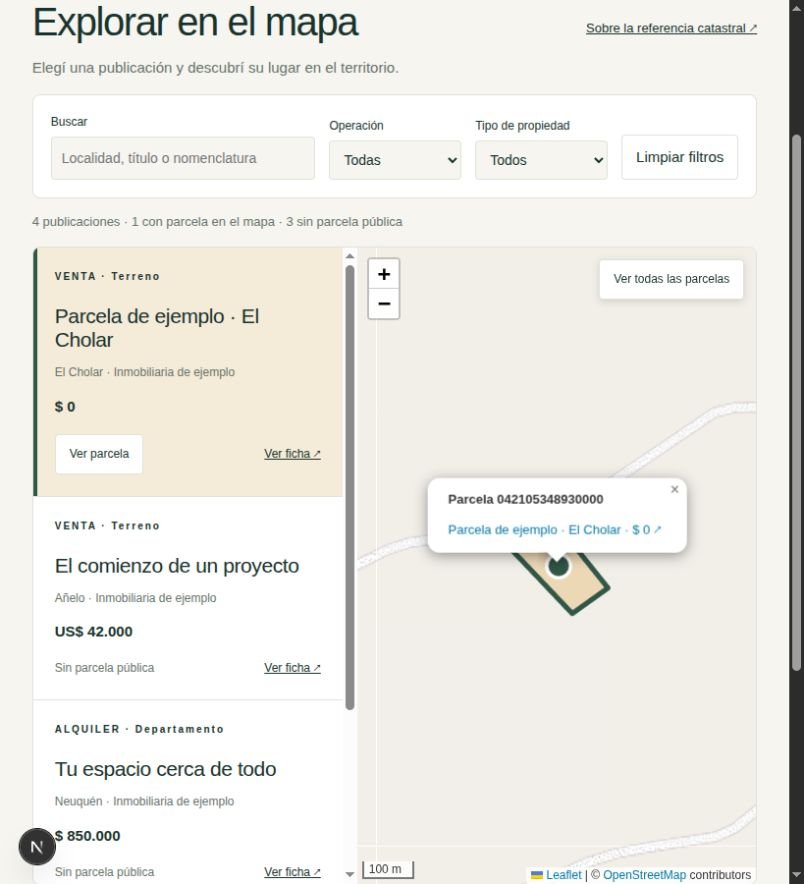Click the US$ 42.000 price

94,632
